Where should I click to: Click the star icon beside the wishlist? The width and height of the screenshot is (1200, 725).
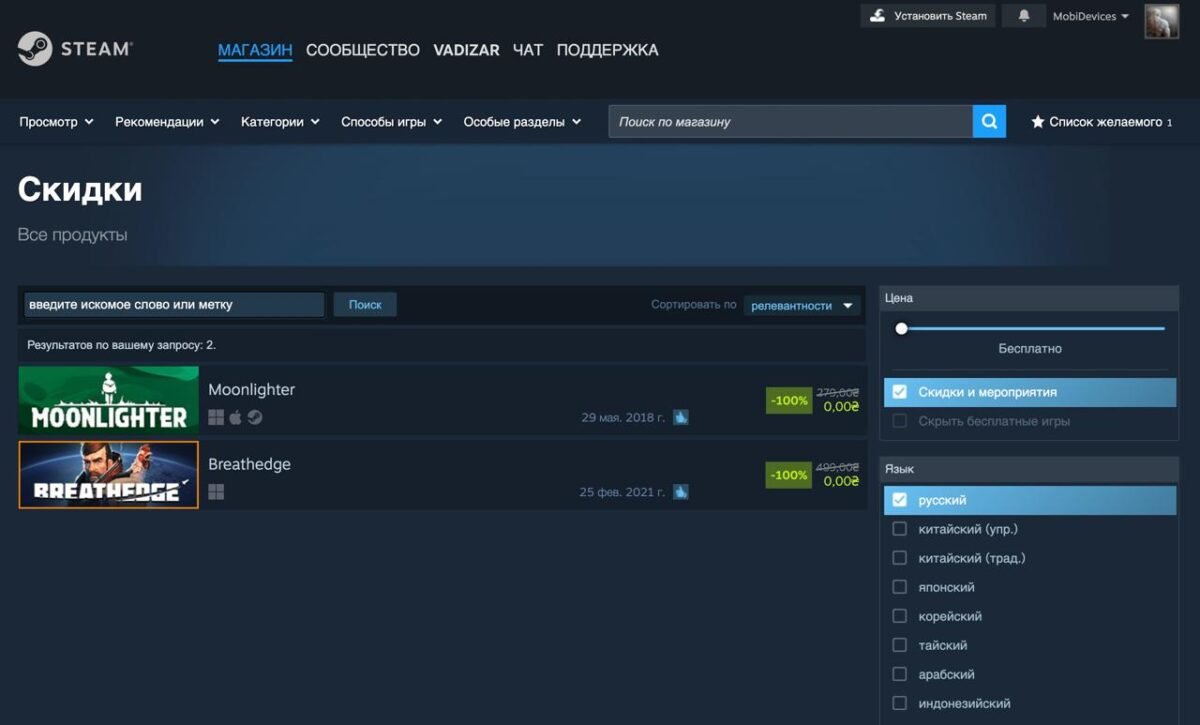click(x=1038, y=122)
